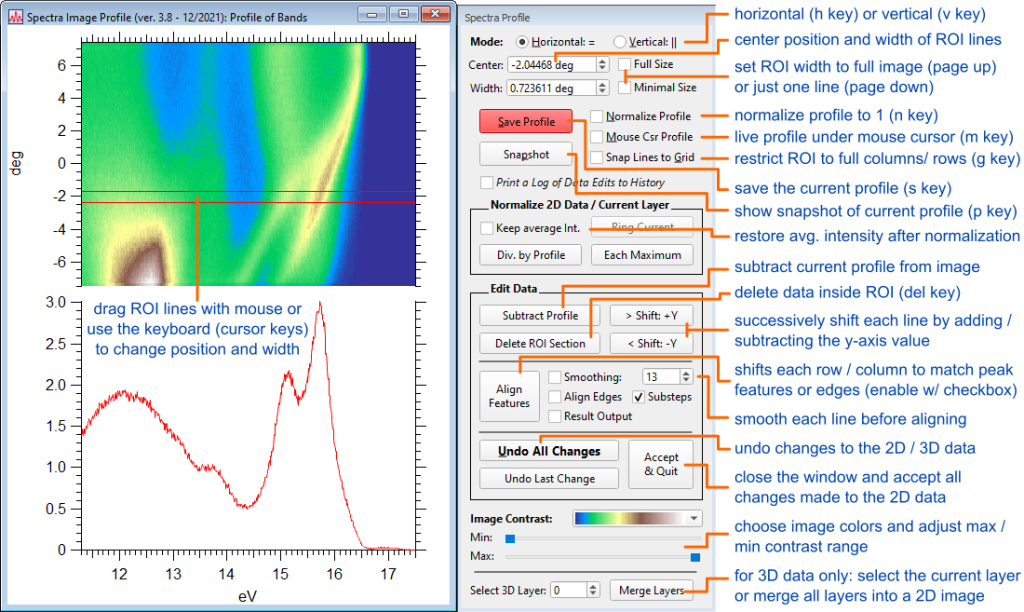Disable the Substeps checkbox

click(x=636, y=398)
